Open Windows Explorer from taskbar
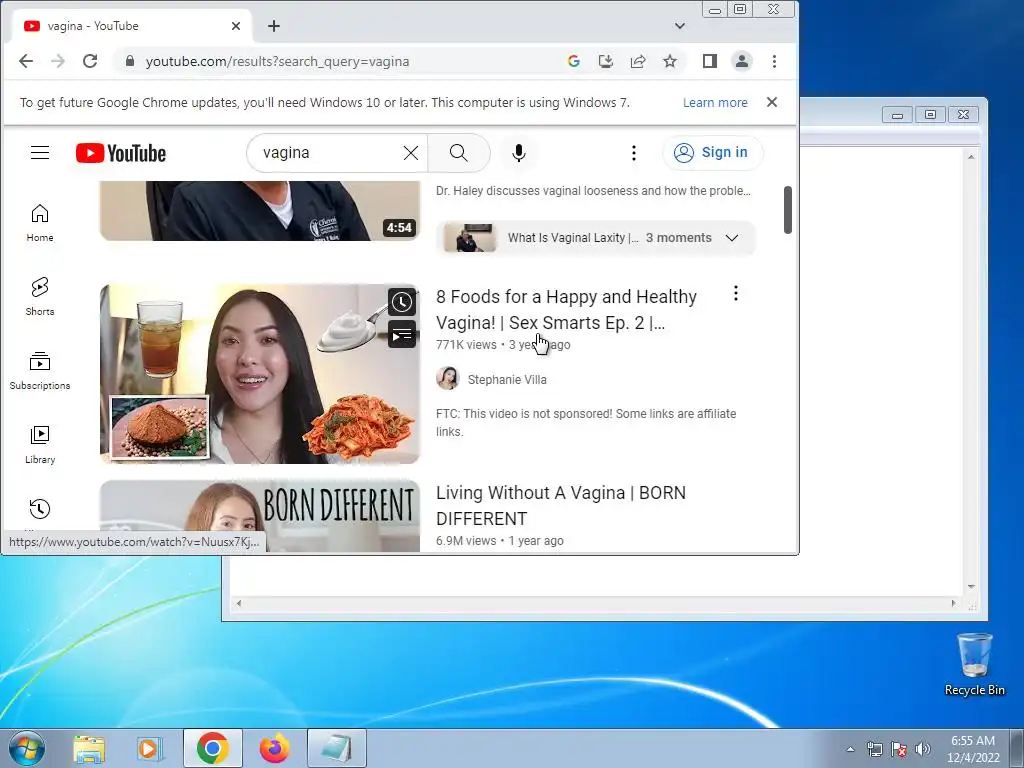Screen dimensions: 1024x768 click(89, 748)
